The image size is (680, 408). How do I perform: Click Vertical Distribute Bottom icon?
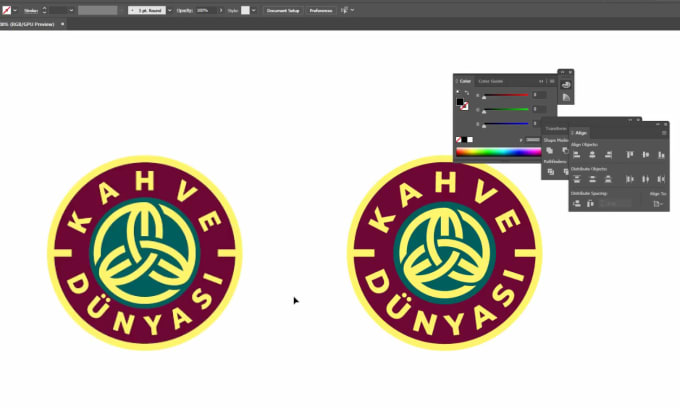[x=608, y=179]
